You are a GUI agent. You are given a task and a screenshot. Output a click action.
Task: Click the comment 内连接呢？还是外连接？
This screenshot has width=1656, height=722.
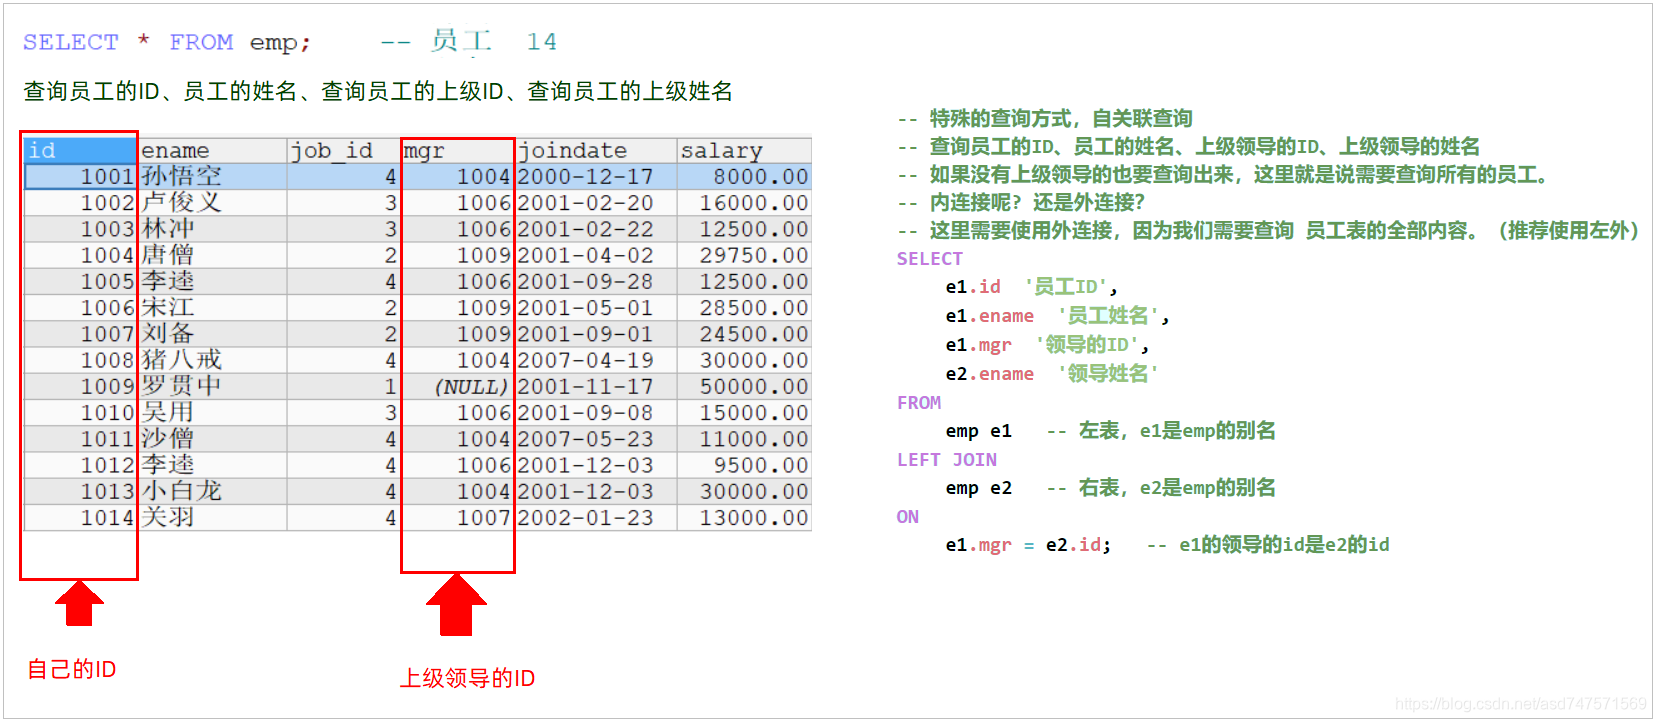click(x=1021, y=202)
